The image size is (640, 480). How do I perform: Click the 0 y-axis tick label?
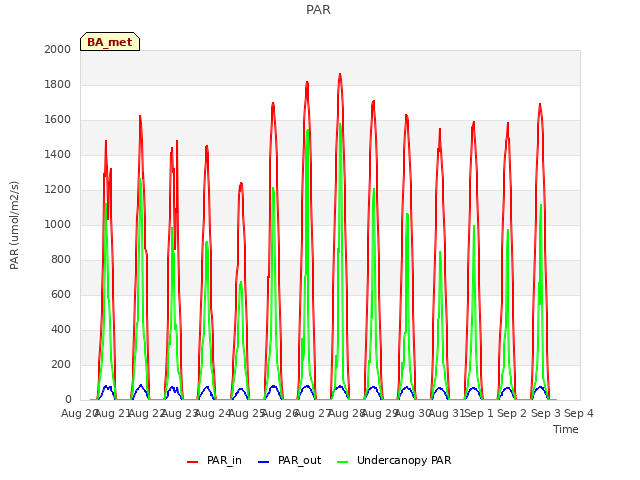click(x=68, y=399)
